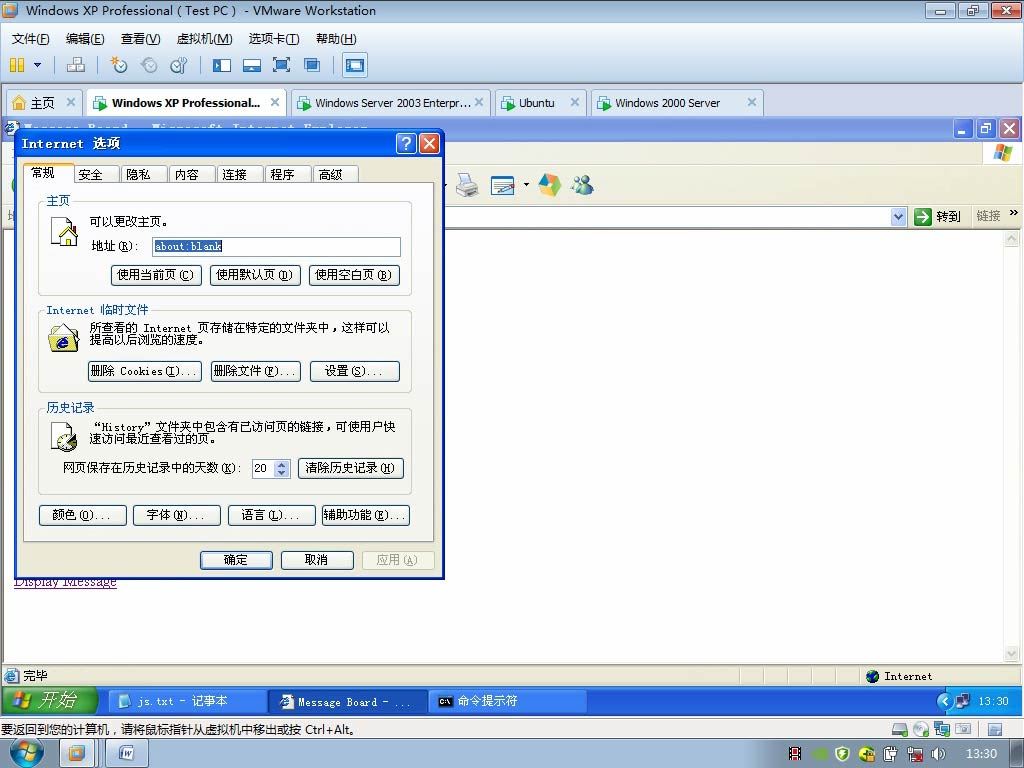Image resolution: width=1024 pixels, height=768 pixels.
Task: Open the snapshot manager icon
Action: [178, 65]
